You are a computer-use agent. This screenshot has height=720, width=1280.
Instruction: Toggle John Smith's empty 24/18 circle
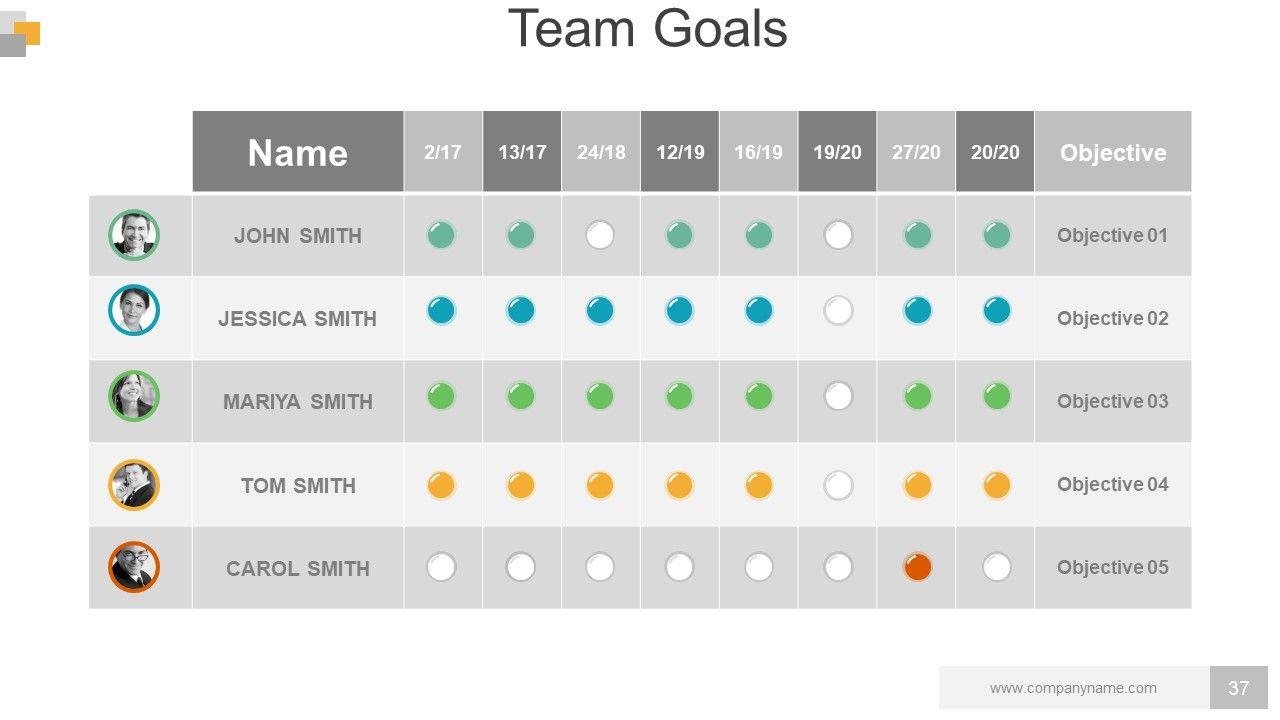click(x=600, y=235)
